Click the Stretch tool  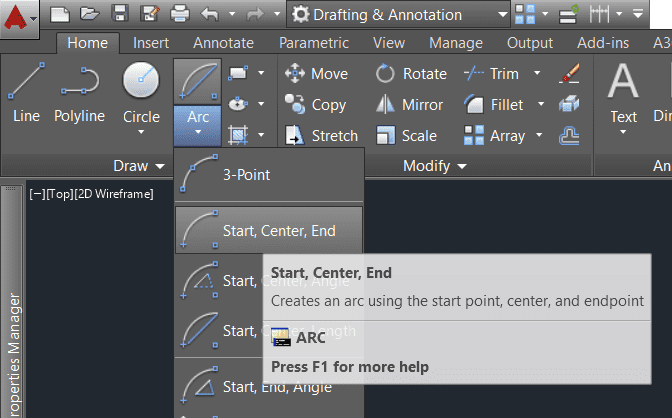320,135
